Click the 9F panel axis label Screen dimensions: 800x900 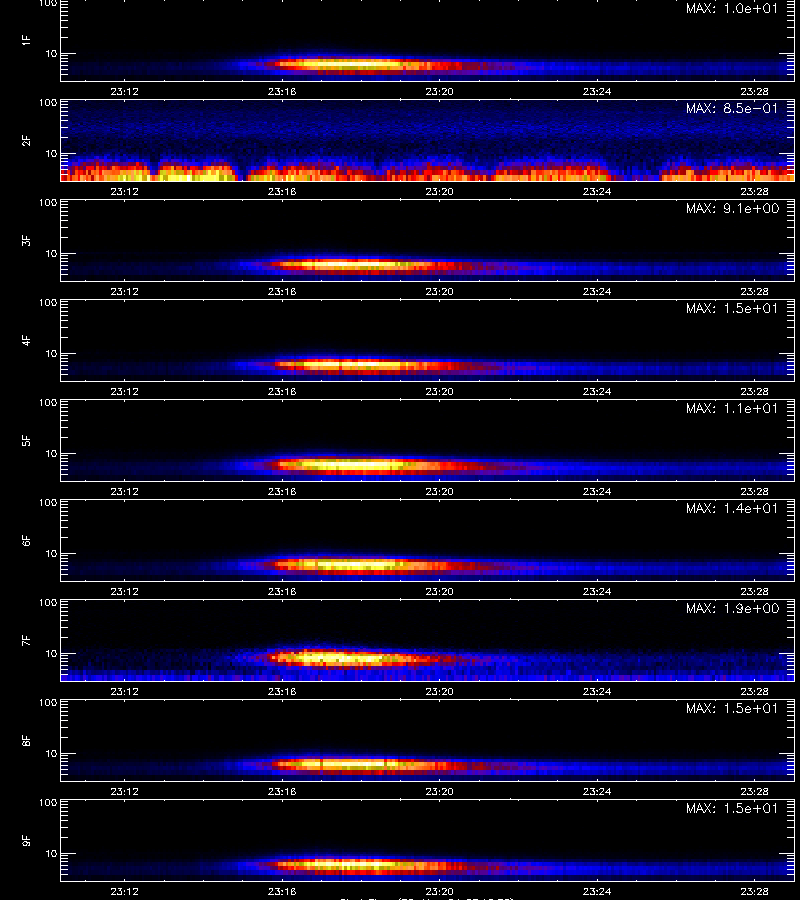point(26,840)
